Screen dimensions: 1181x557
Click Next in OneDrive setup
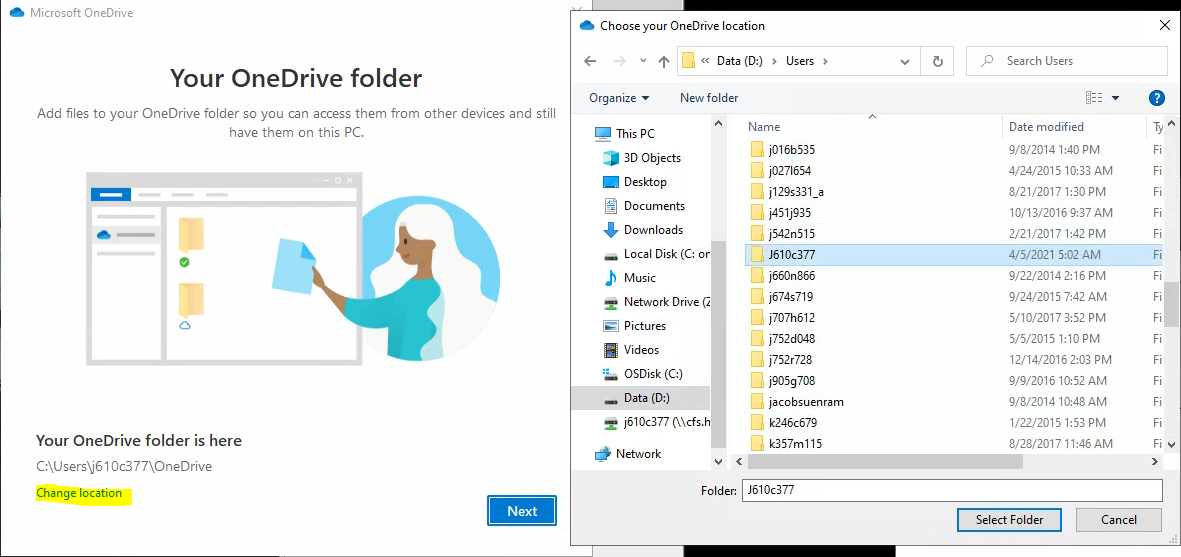[522, 511]
